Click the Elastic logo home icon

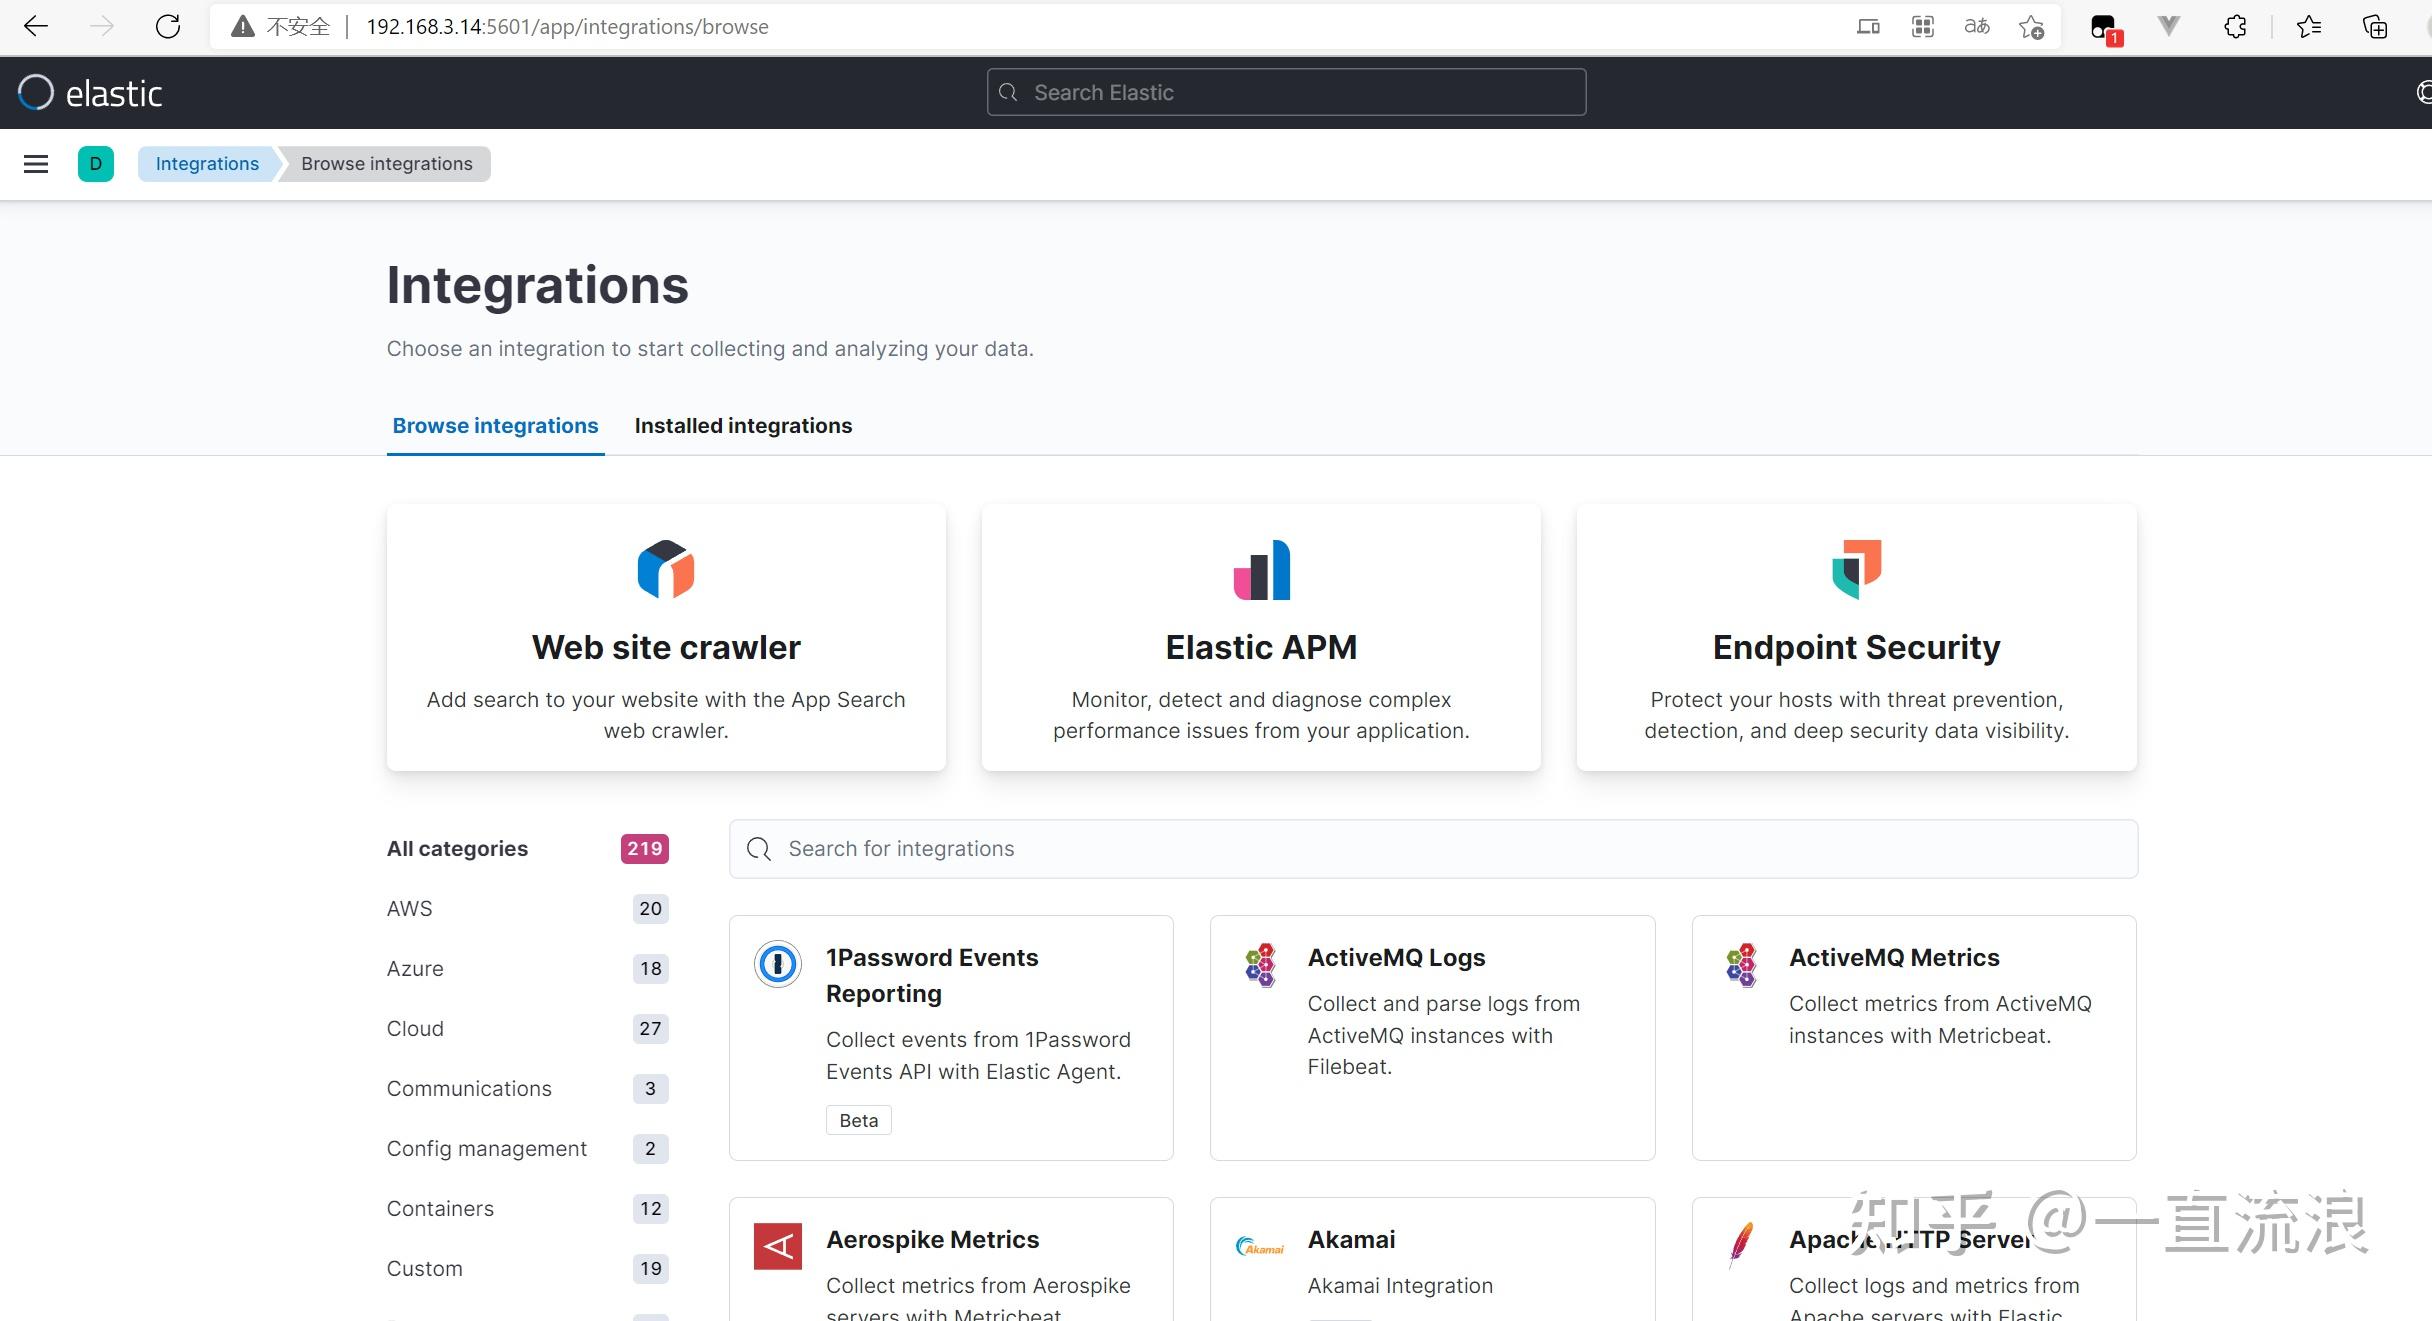[x=36, y=93]
